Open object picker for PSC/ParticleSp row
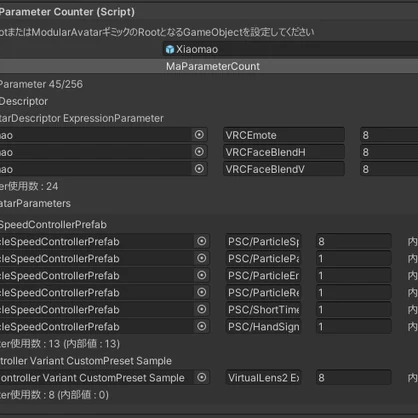 pyautogui.click(x=201, y=241)
